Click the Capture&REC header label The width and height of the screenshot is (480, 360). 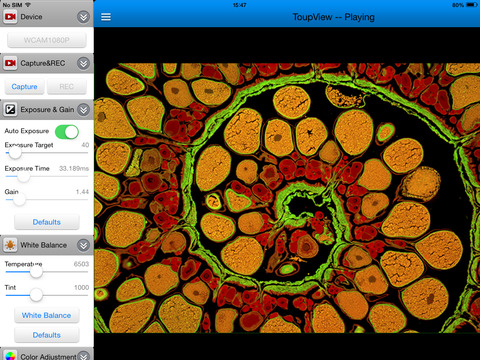(43, 63)
